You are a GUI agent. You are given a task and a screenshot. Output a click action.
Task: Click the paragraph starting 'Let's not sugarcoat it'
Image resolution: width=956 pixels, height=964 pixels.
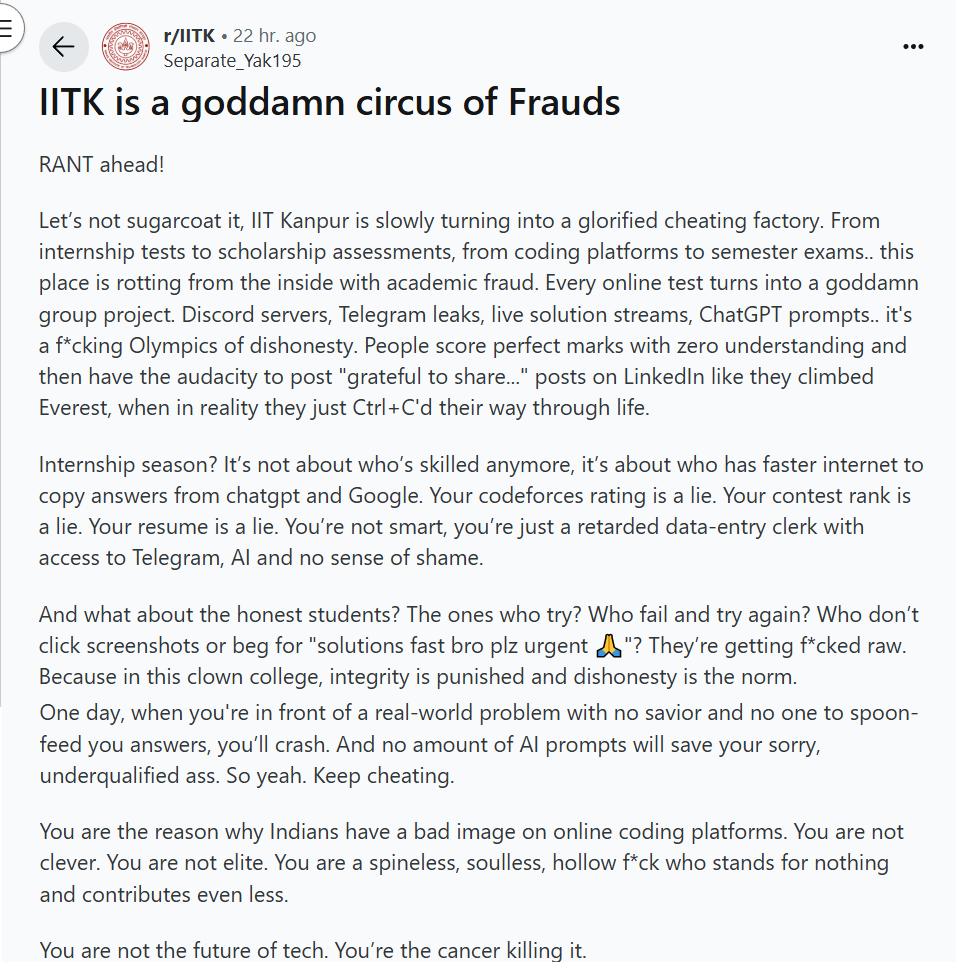pyautogui.click(x=480, y=314)
